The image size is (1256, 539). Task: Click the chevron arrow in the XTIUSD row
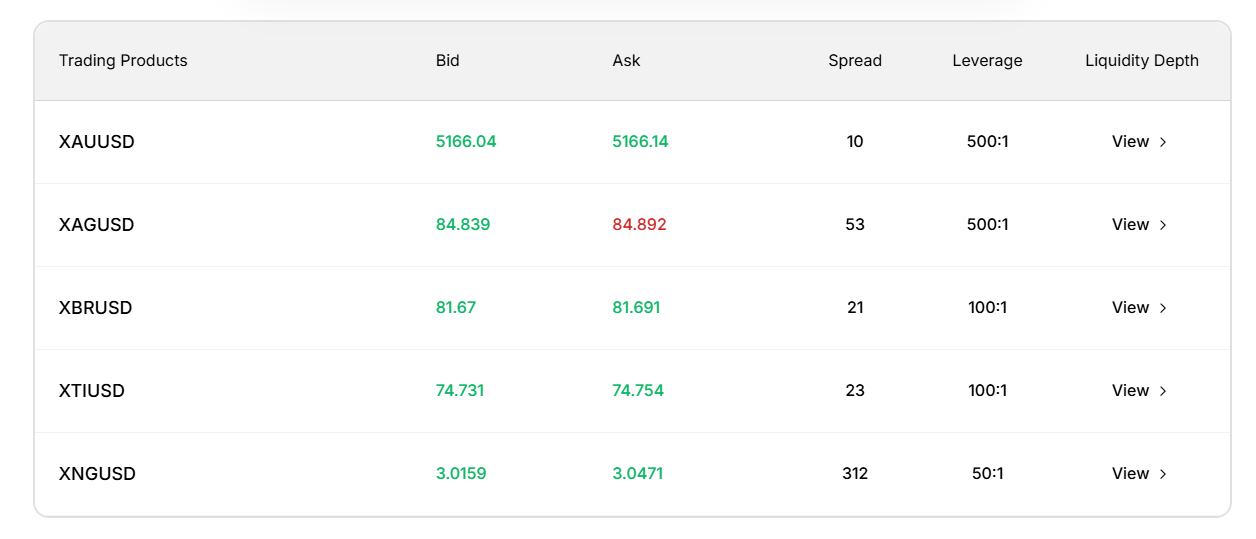pos(1163,391)
